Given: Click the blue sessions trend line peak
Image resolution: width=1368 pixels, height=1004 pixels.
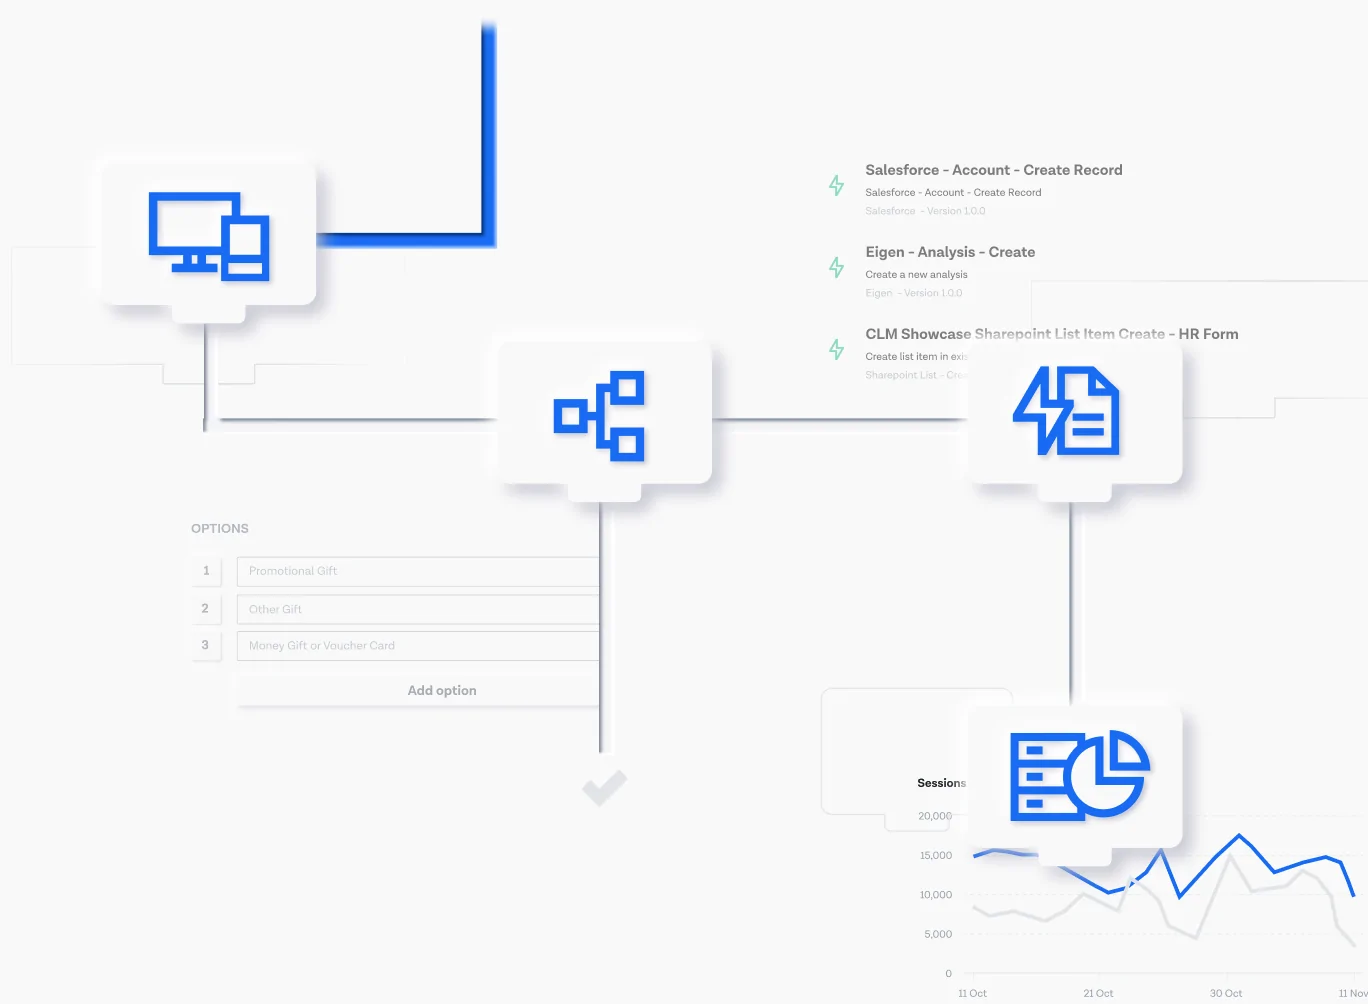Looking at the screenshot, I should click(1240, 835).
